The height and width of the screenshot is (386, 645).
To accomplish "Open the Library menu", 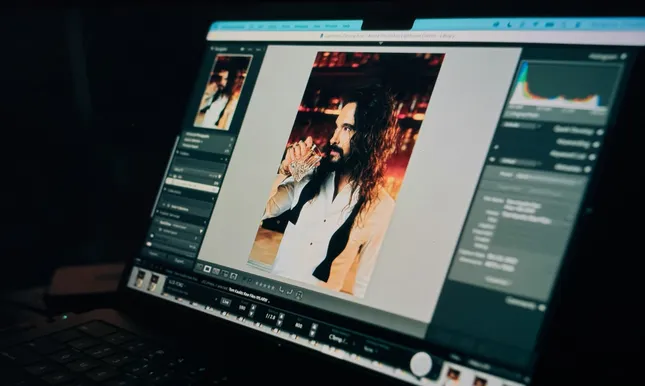I will click(272, 26).
